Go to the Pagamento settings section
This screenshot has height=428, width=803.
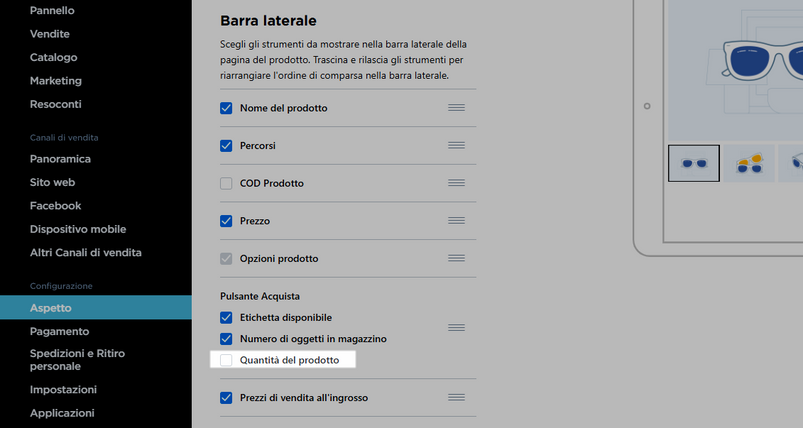[x=59, y=331]
